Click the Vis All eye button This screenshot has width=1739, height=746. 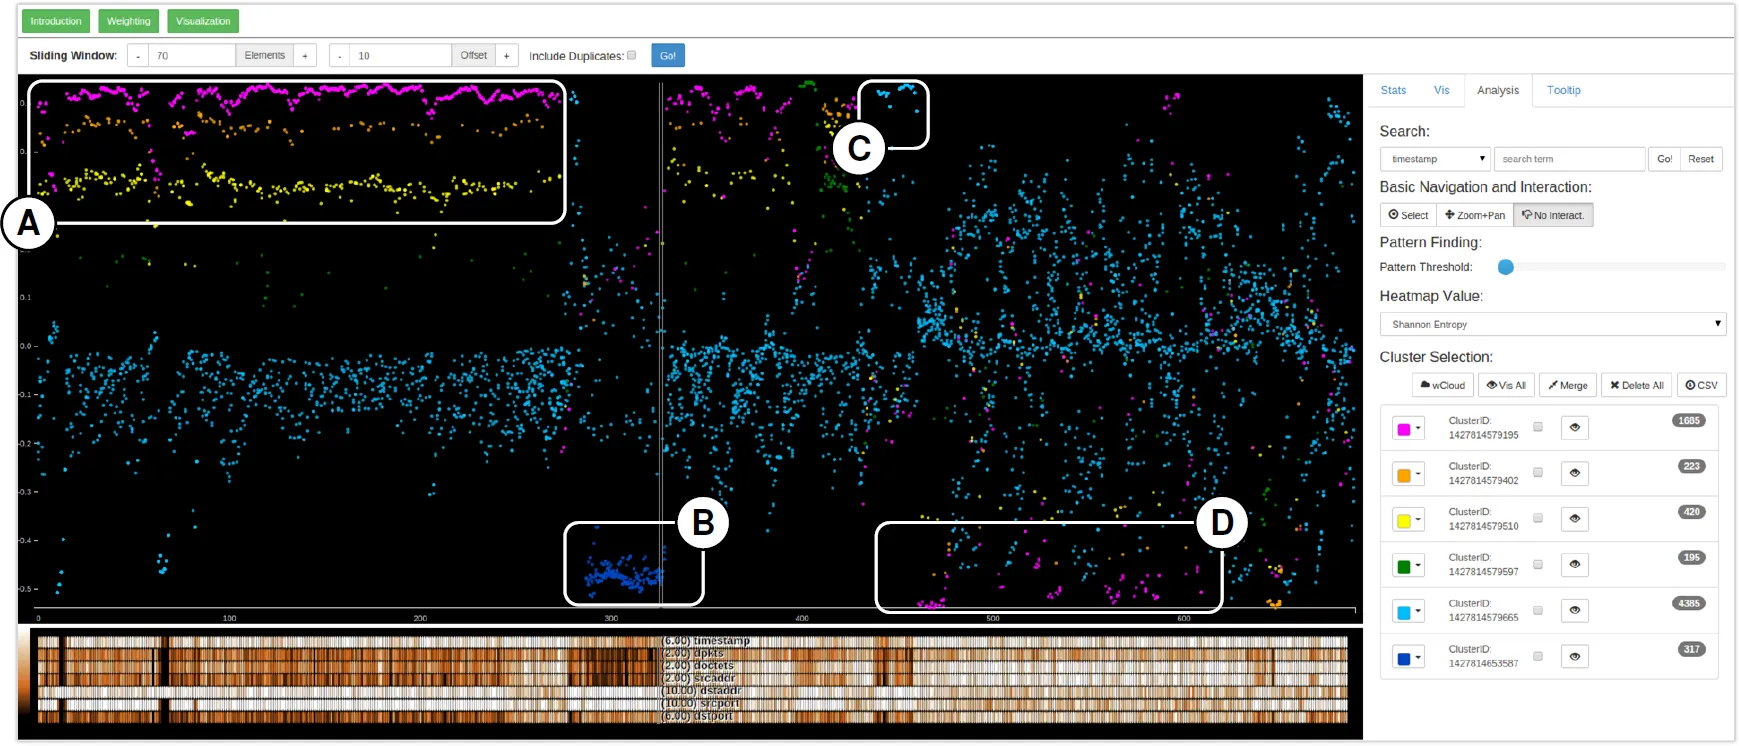[1506, 385]
